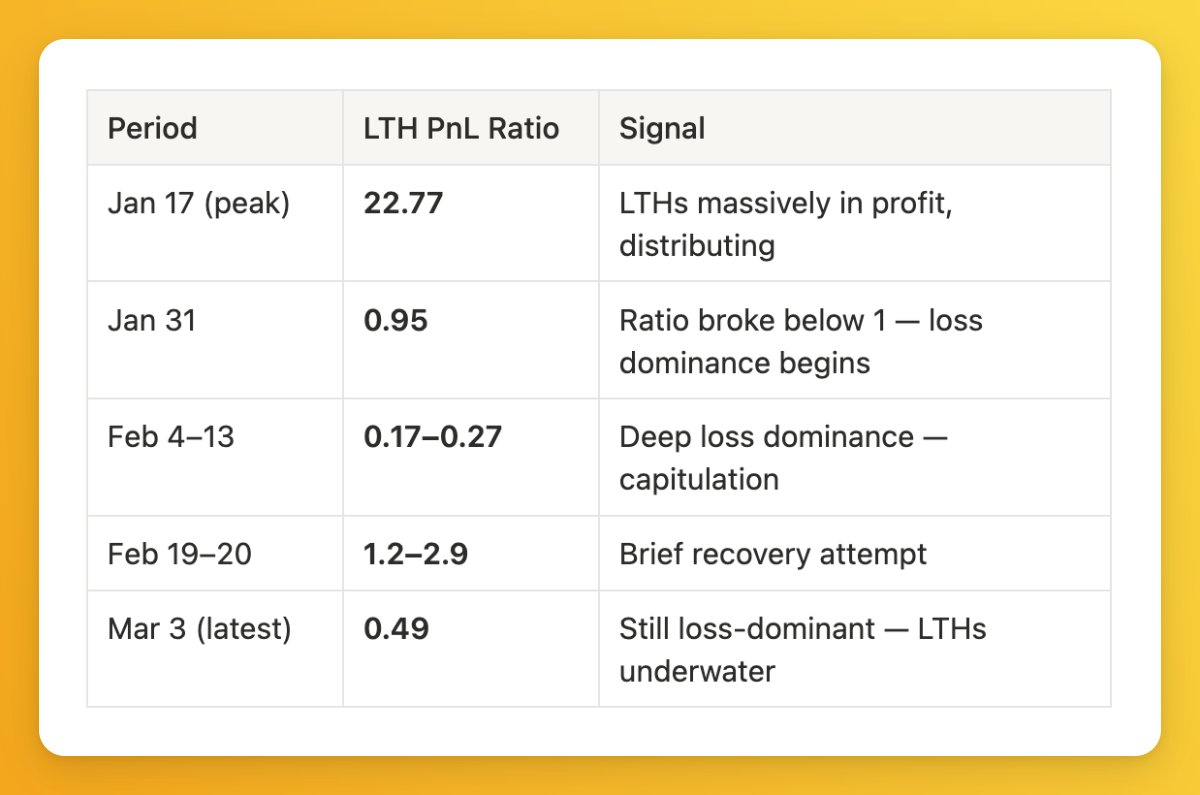Image resolution: width=1200 pixels, height=795 pixels.
Task: Click the white card margin below the table
Action: click(x=600, y=731)
